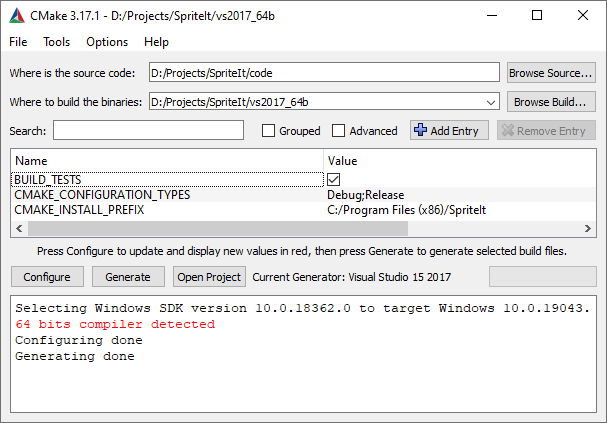Open the Help menu
Image resolution: width=607 pixels, height=423 pixels.
click(156, 42)
